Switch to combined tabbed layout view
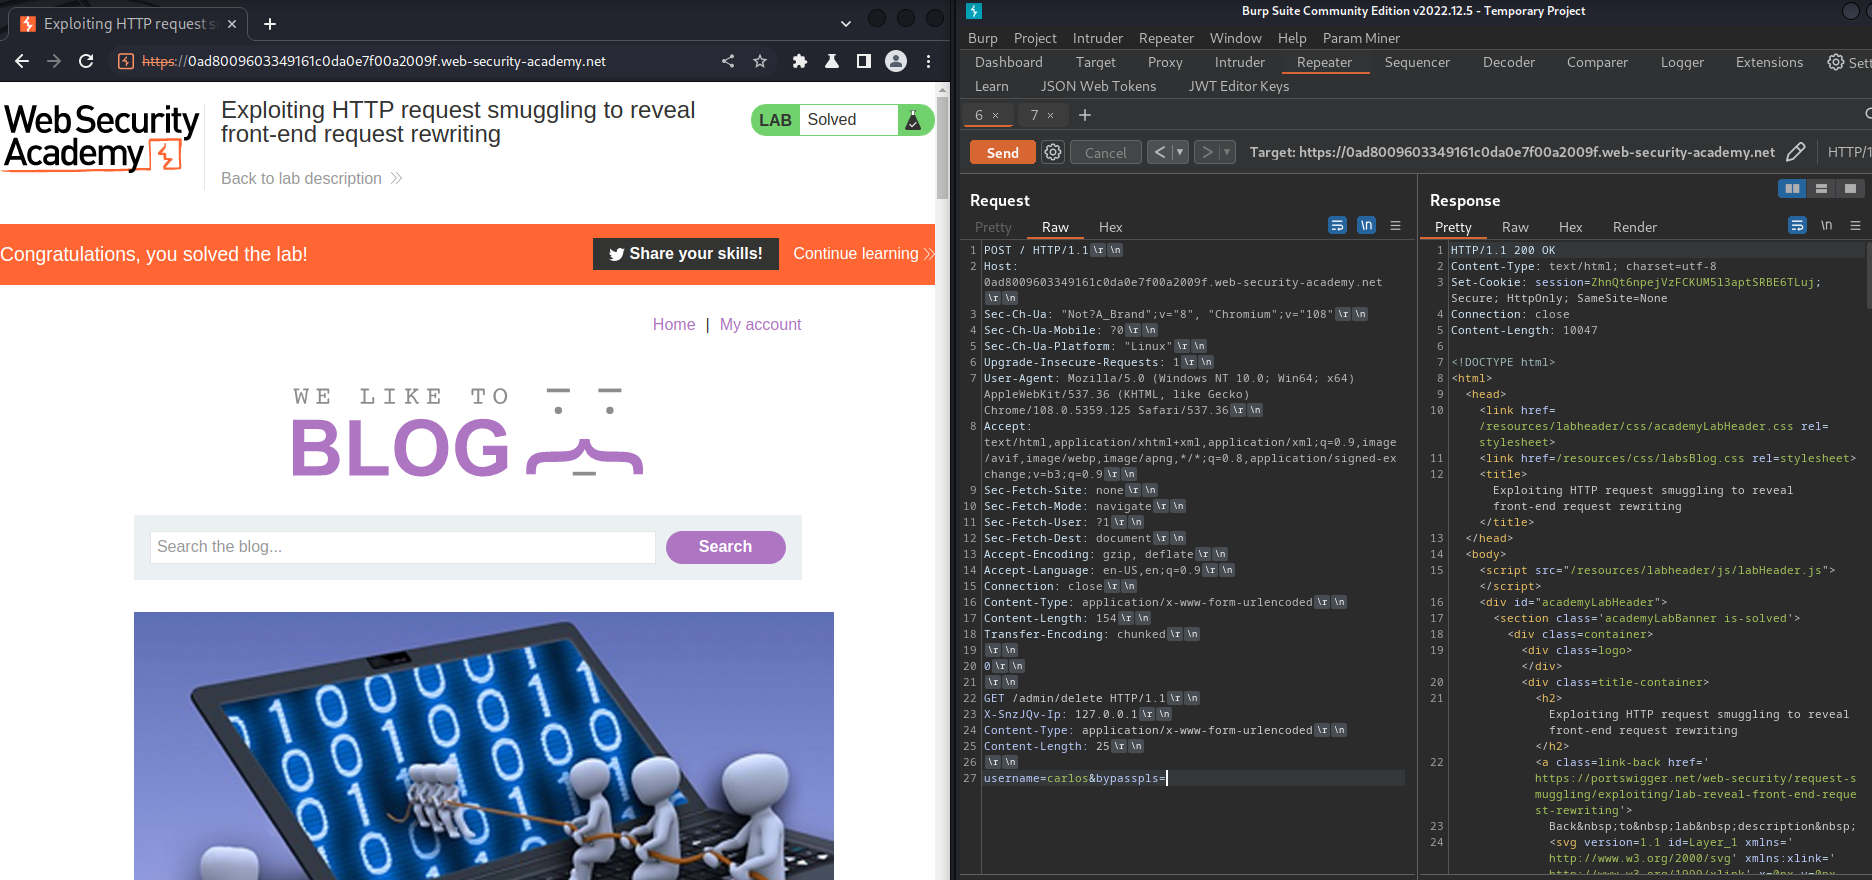1872x880 pixels. point(1850,188)
